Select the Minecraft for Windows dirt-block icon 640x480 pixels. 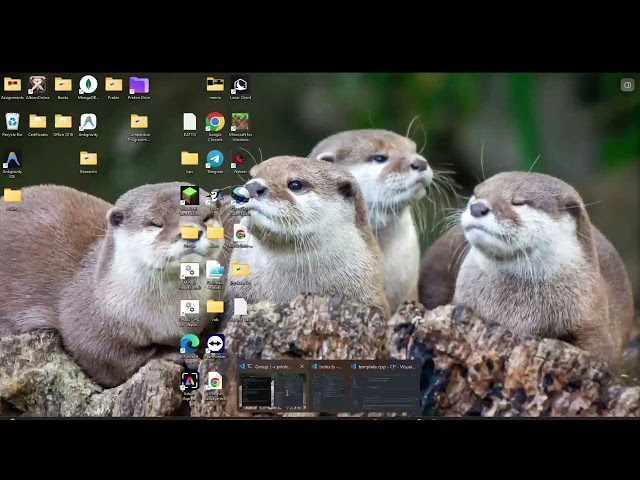pos(240,122)
